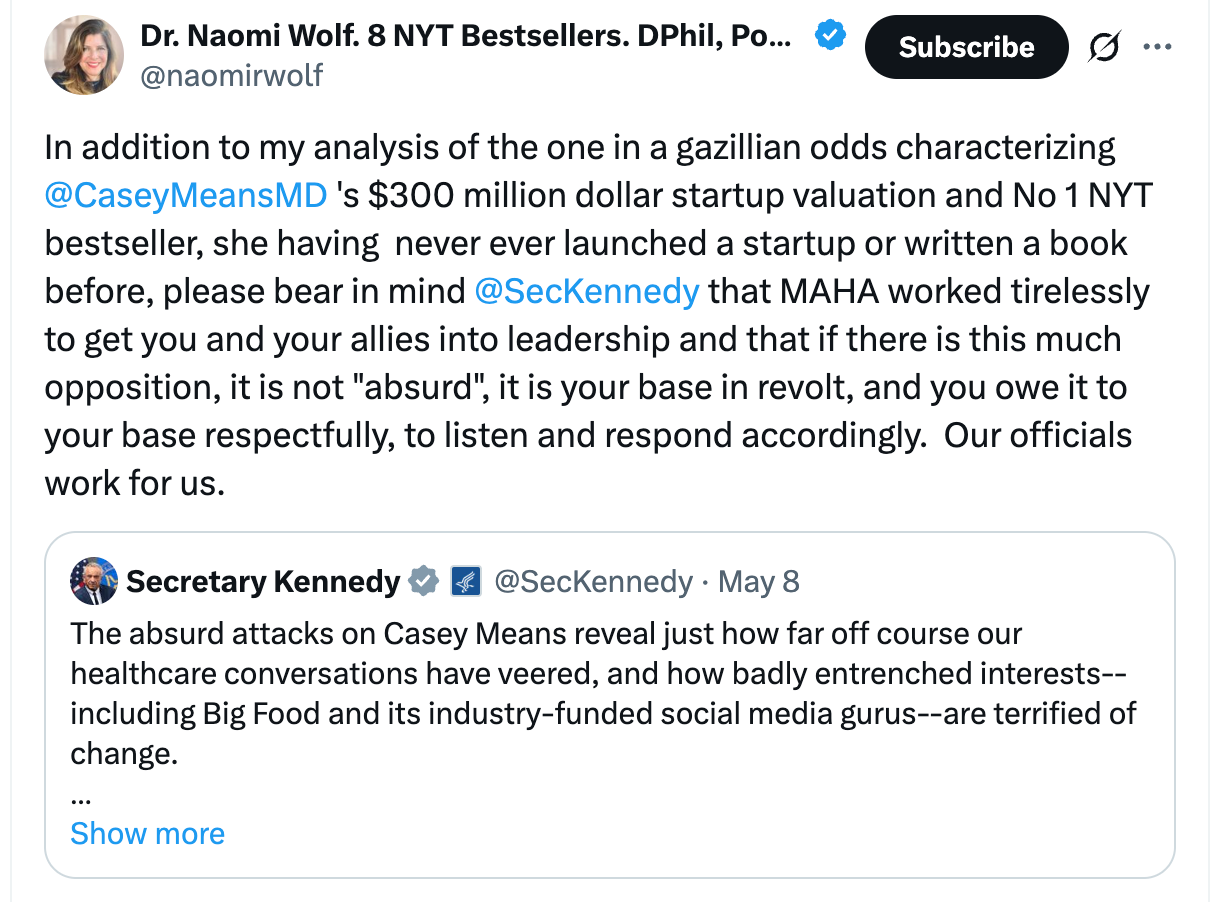Click the @naomirwolf handle
Screen dimensions: 1229x902
coord(232,76)
